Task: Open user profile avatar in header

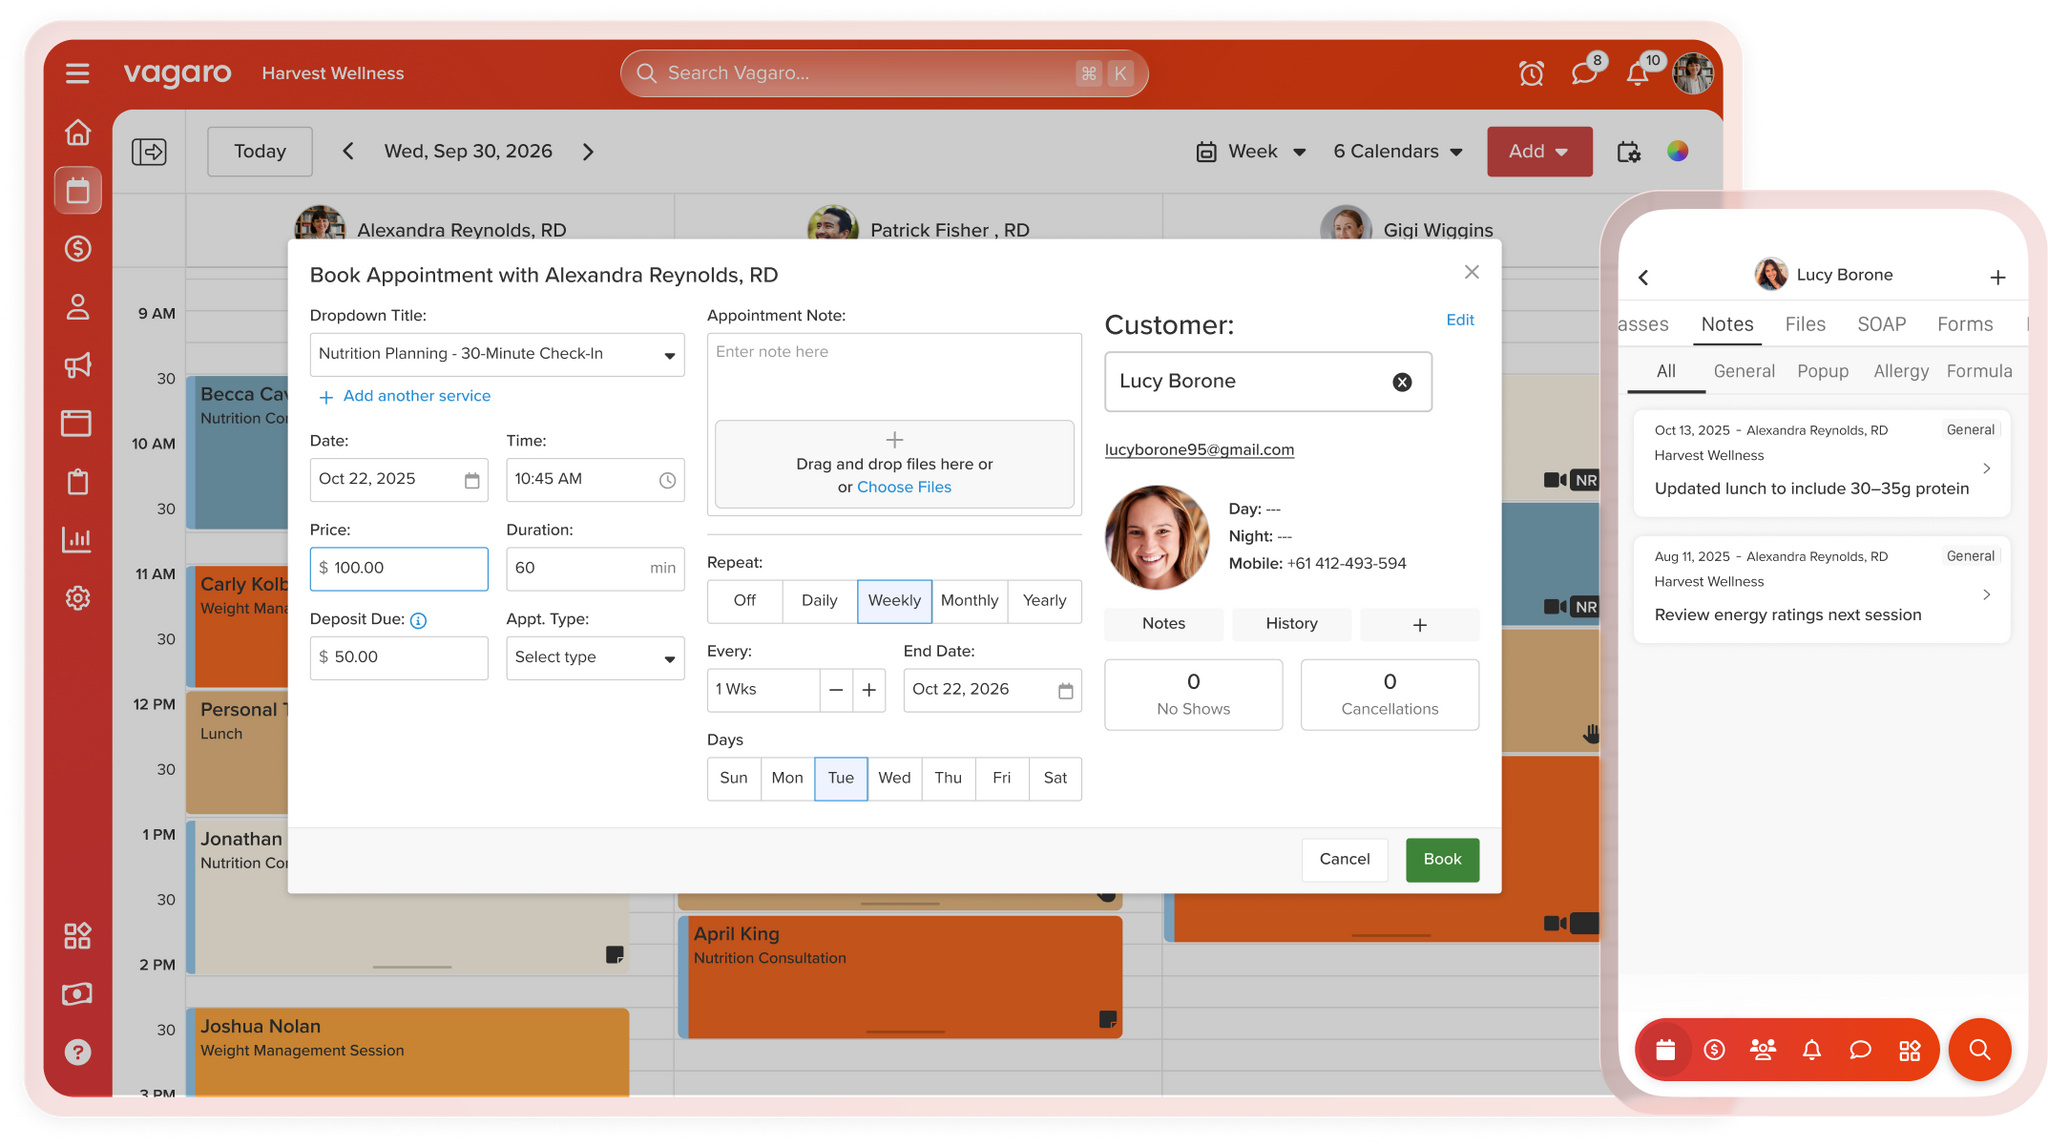Action: click(1693, 73)
